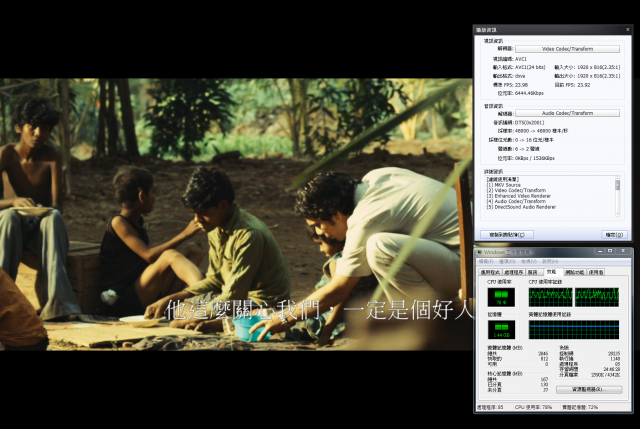Click the 6 -> 2 channels value
The height and width of the screenshot is (429, 640).
(x=527, y=149)
